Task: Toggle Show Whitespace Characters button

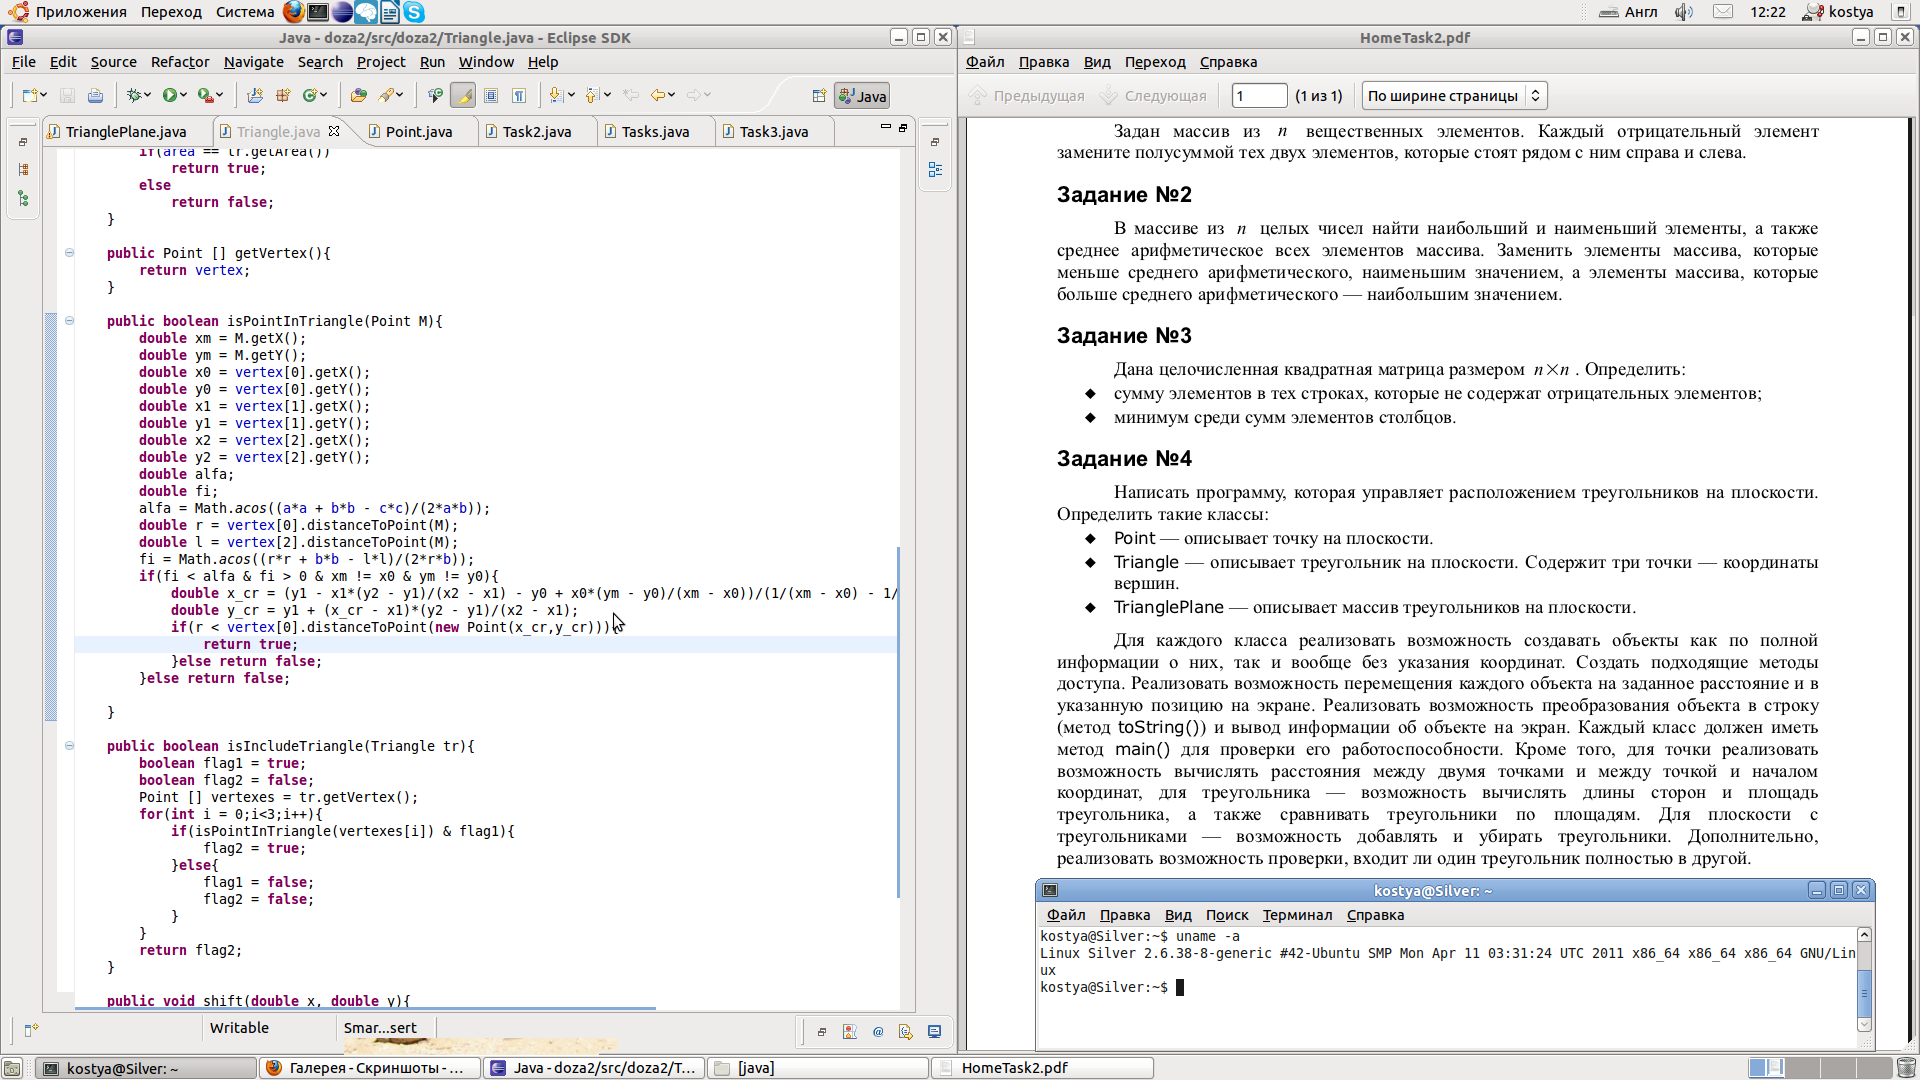Action: [519, 95]
